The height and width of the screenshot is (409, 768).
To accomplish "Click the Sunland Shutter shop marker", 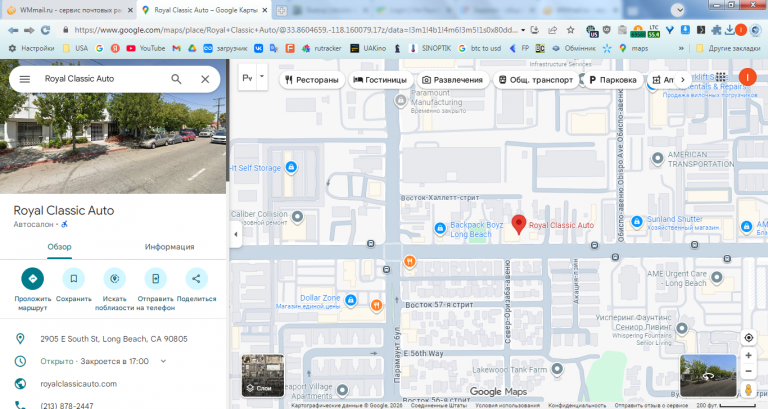I will pos(636,221).
